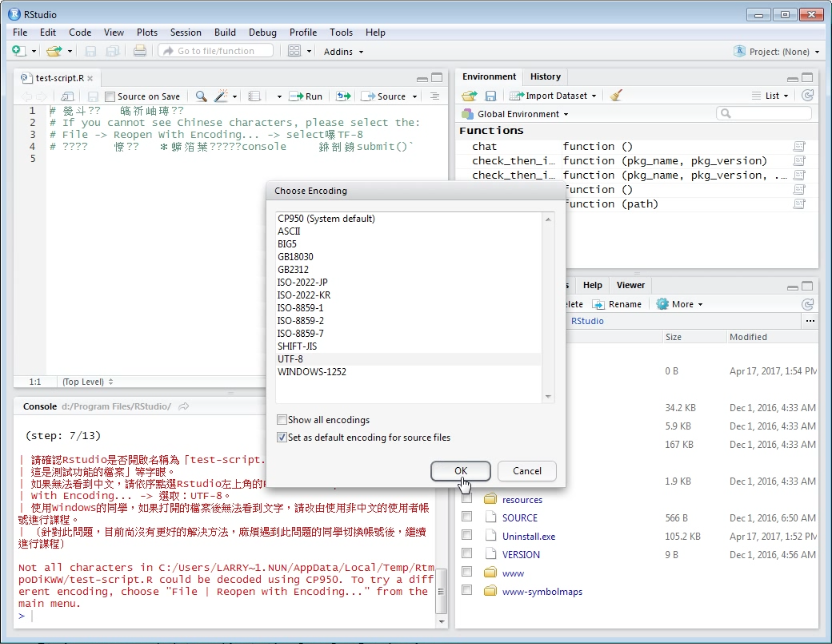Refresh the Environment pane

(808, 95)
